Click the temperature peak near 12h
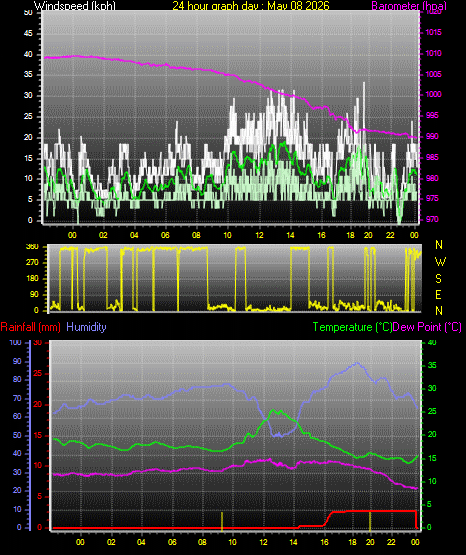466x555 pixels. pyautogui.click(x=272, y=411)
